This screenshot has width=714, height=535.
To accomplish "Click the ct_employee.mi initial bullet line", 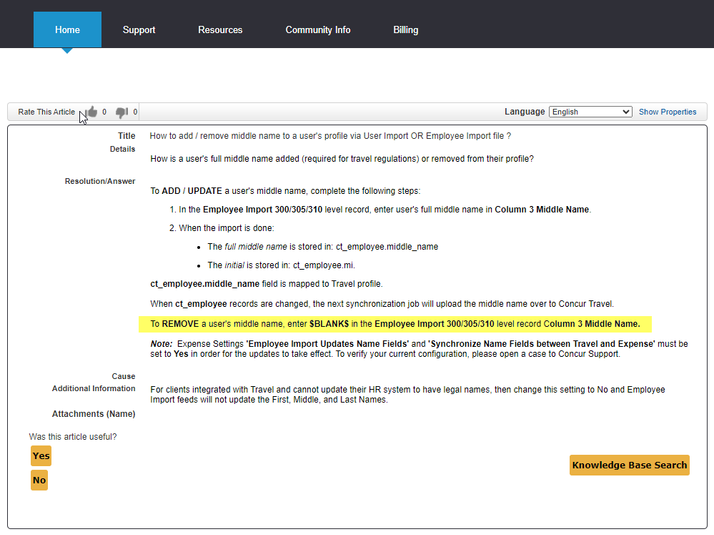I will 281,265.
